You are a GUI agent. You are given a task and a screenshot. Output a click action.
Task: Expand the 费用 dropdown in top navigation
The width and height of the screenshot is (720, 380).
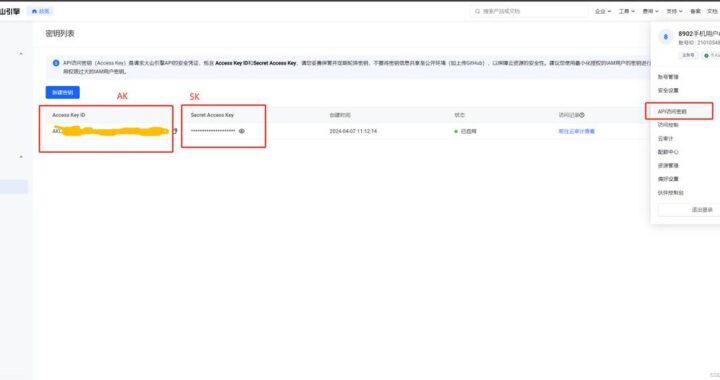[x=650, y=11]
